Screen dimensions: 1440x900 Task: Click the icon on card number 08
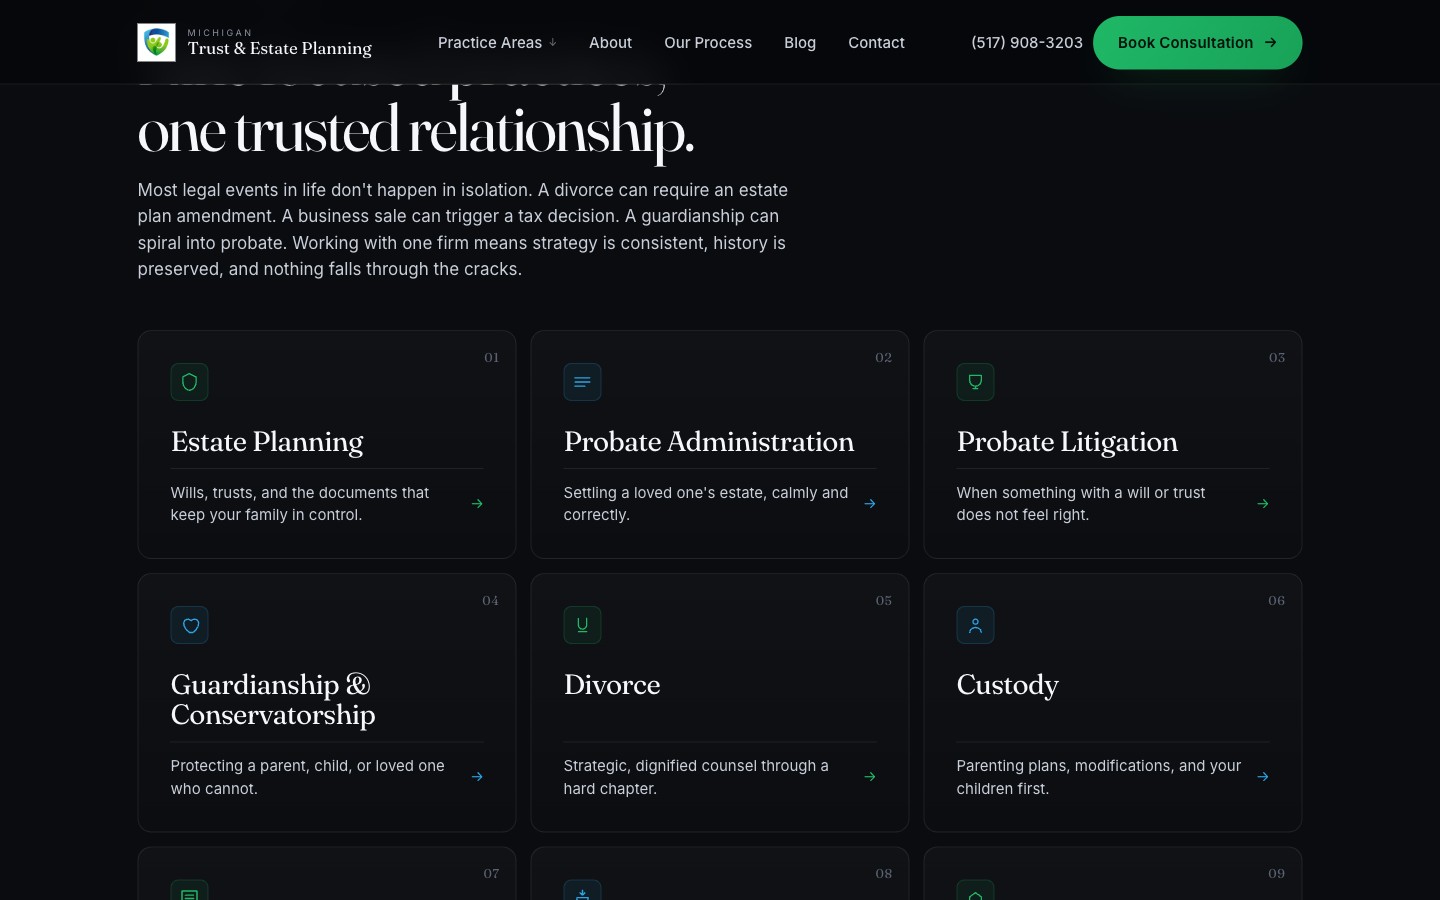(582, 890)
